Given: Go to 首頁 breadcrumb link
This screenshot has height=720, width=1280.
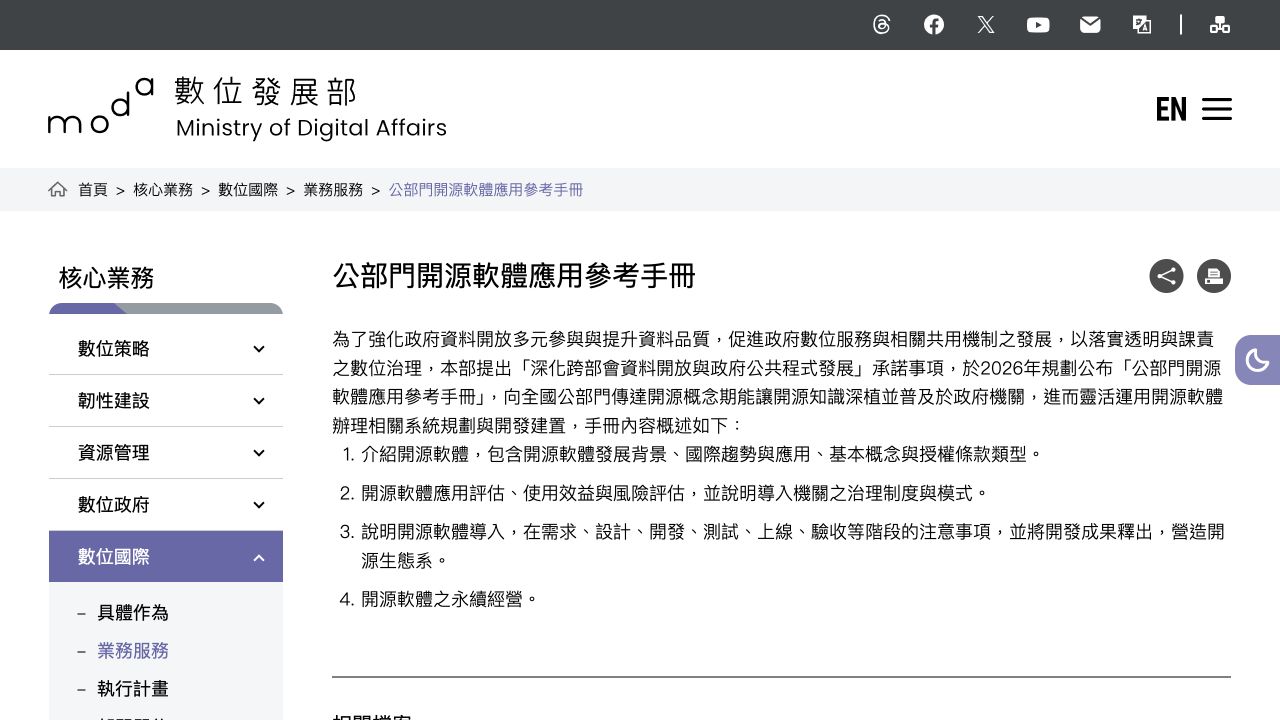Looking at the screenshot, I should tap(93, 190).
